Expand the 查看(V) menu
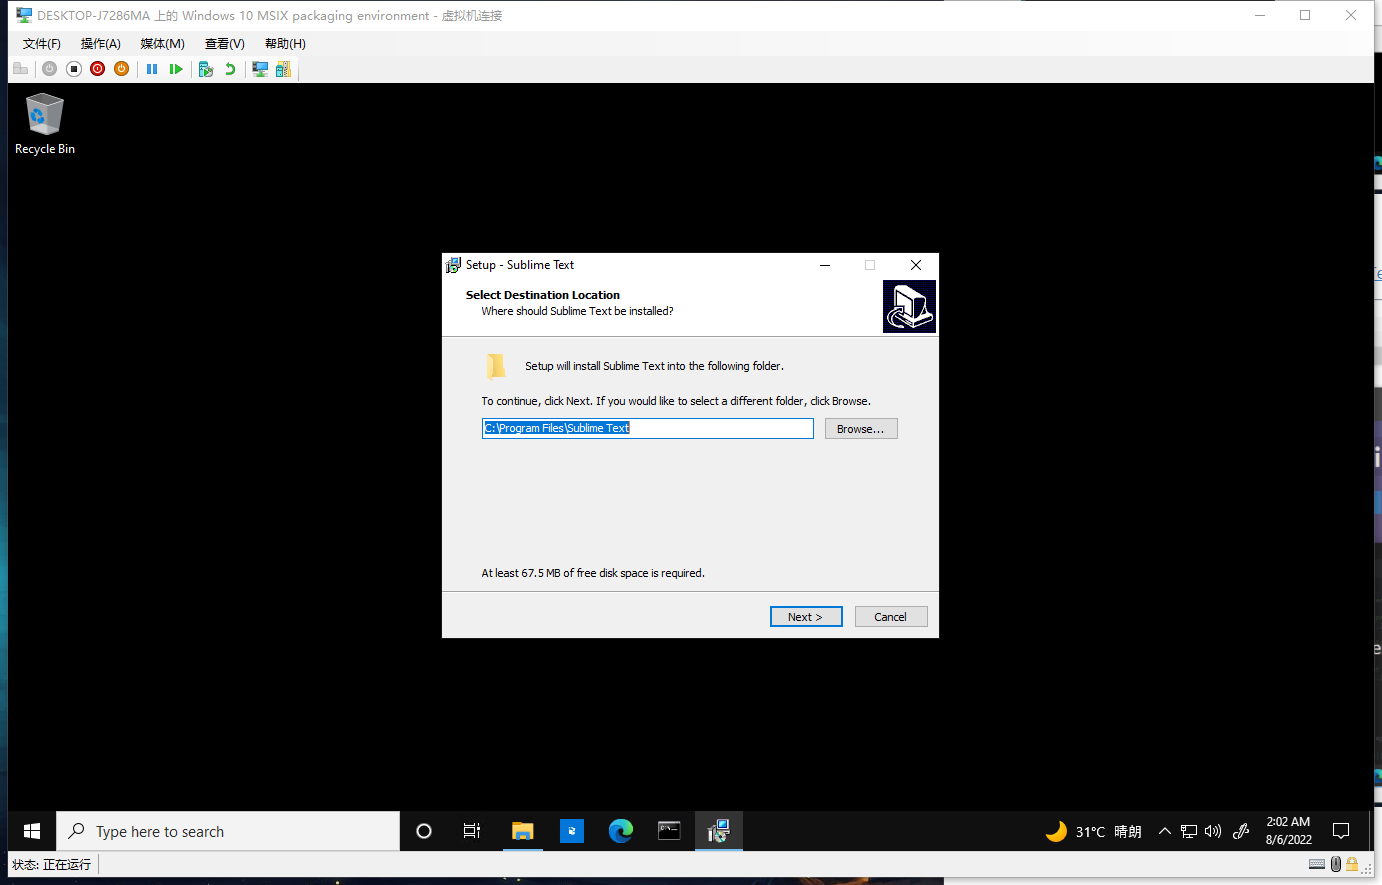Image resolution: width=1382 pixels, height=885 pixels. [x=225, y=44]
